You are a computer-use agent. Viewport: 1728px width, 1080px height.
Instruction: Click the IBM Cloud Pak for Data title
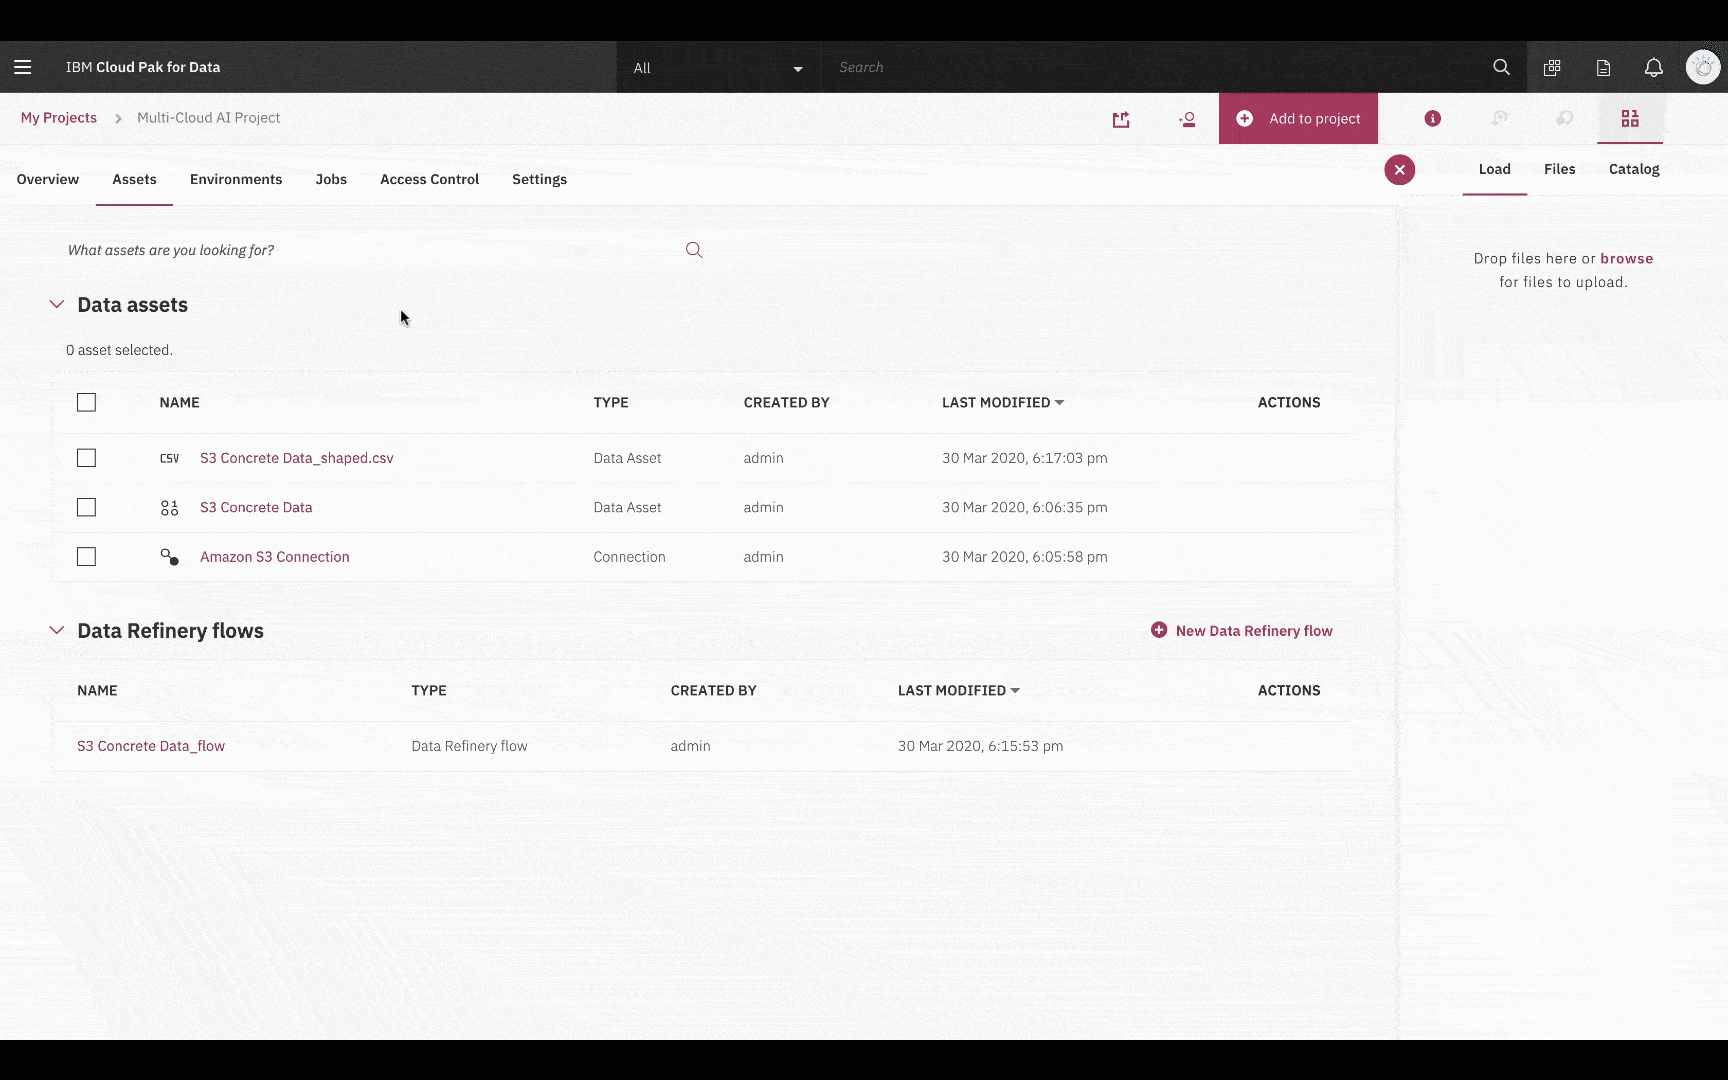(x=143, y=67)
